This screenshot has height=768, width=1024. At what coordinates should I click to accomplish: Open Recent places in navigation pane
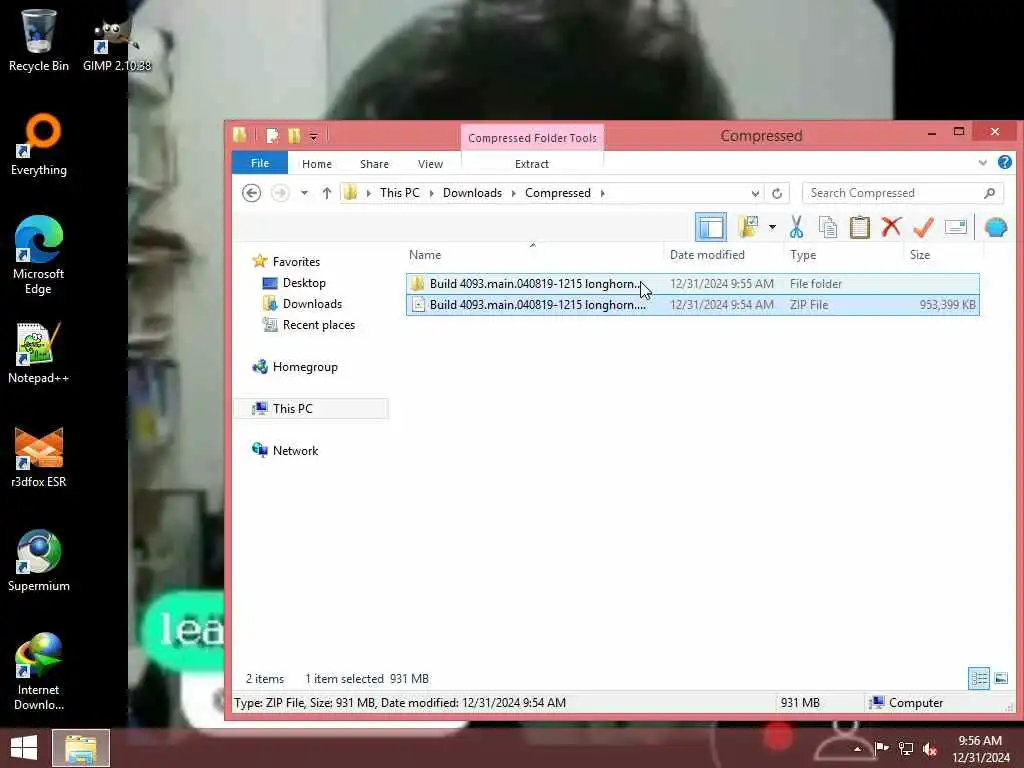pos(319,325)
